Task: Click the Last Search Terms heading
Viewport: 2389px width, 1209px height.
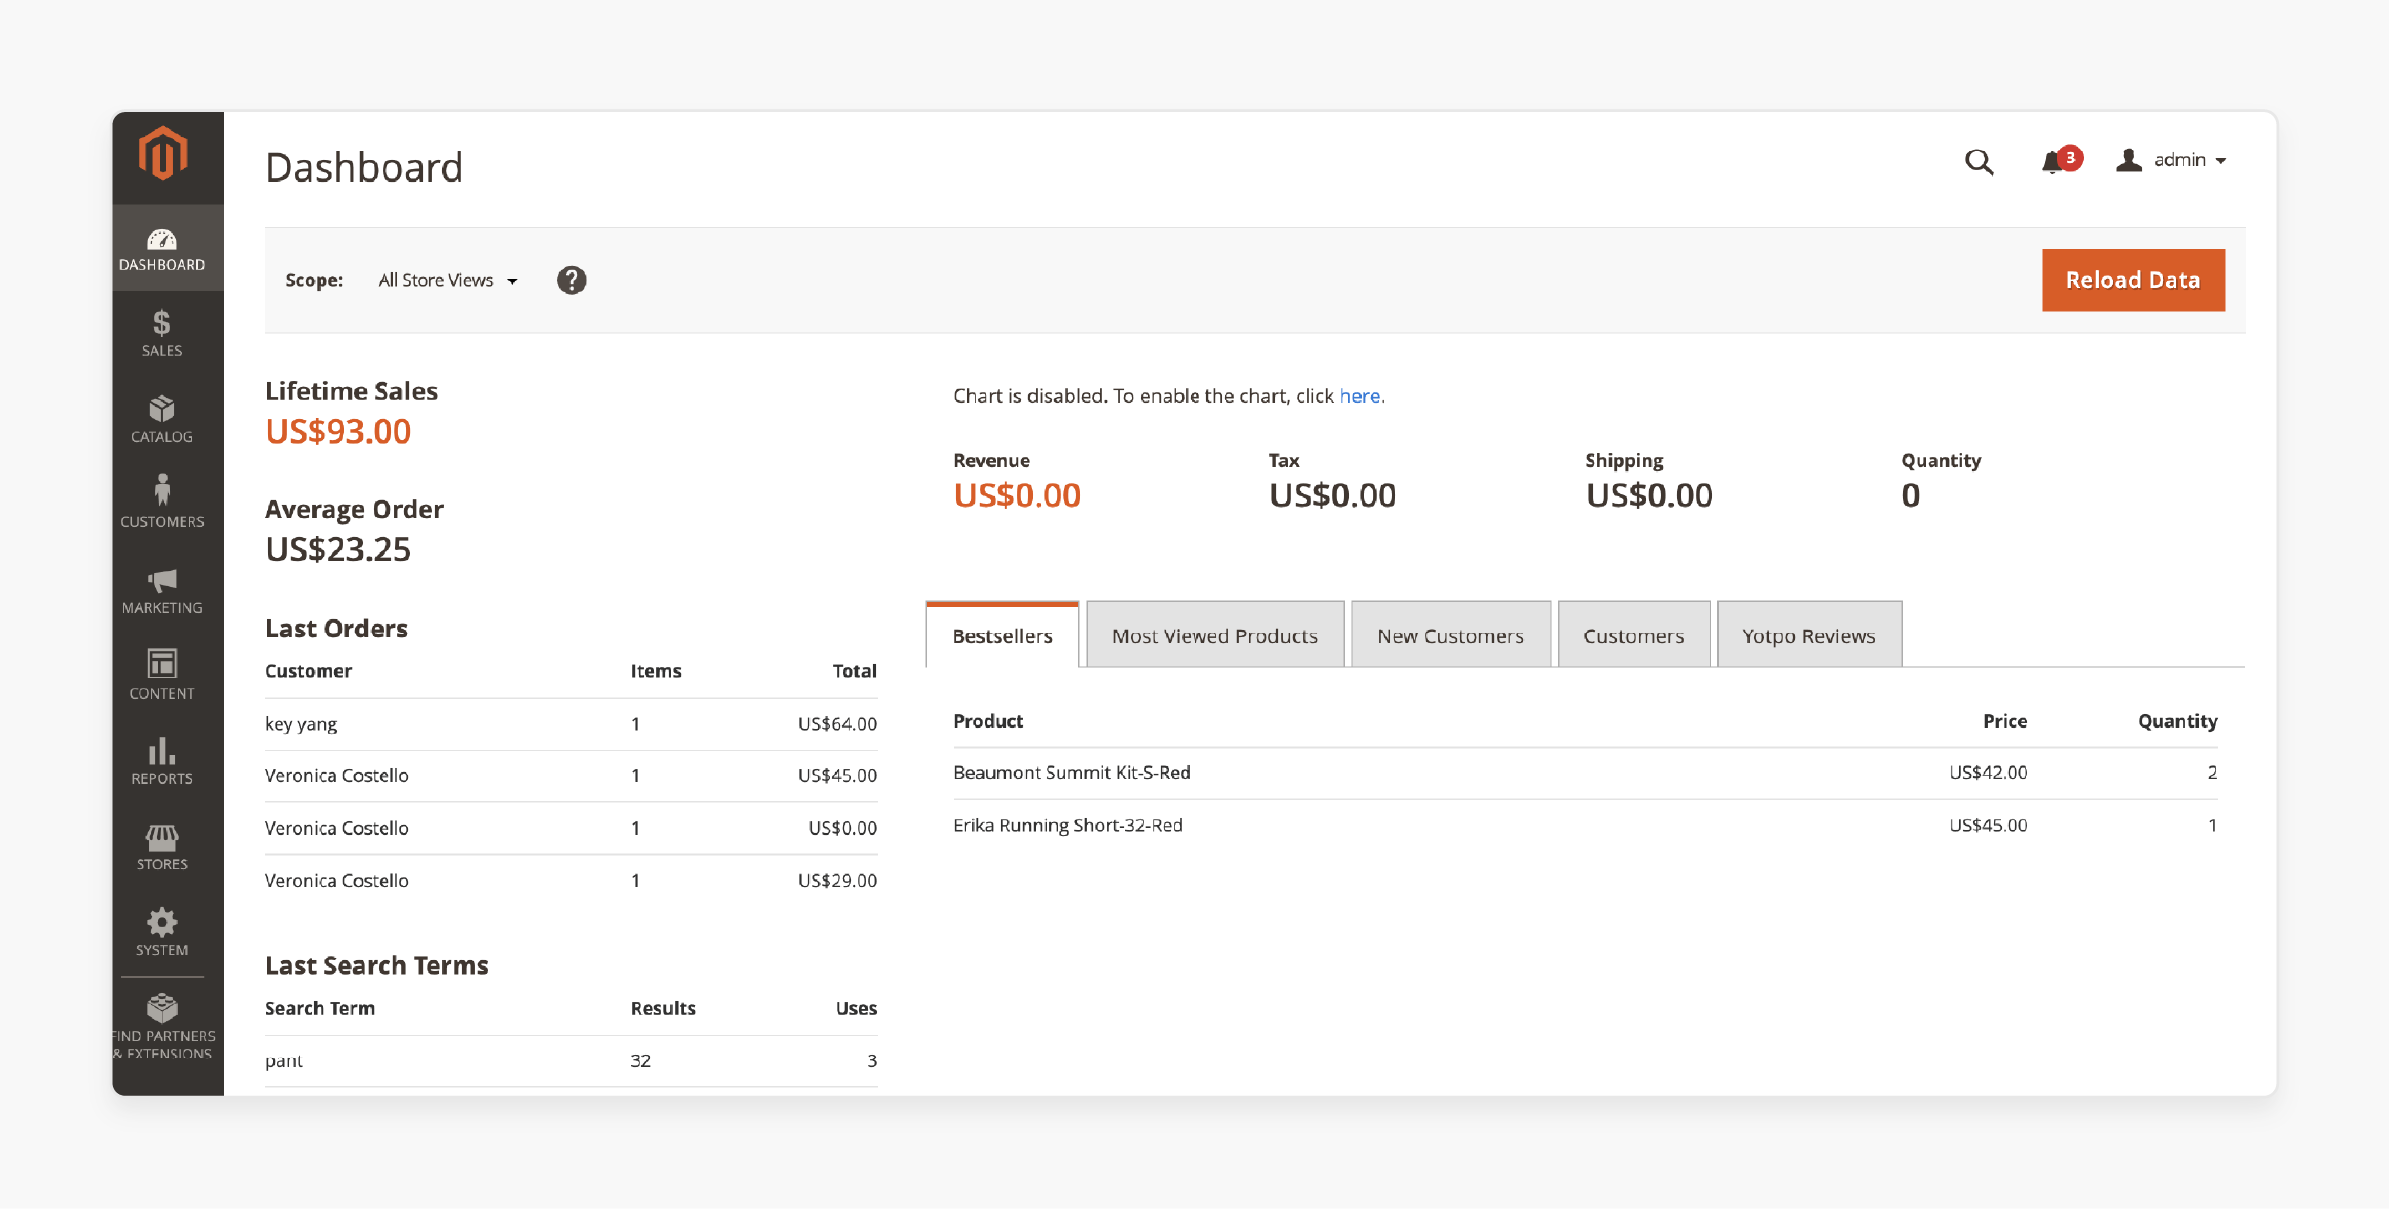Action: [x=377, y=965]
